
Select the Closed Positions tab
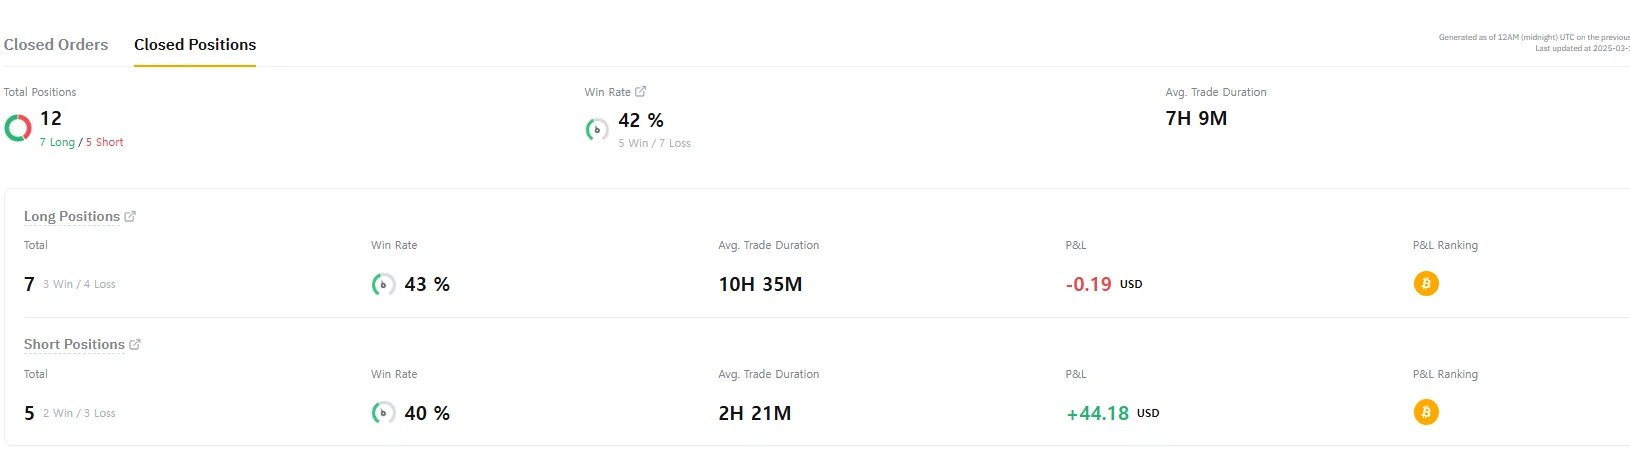[x=195, y=45]
